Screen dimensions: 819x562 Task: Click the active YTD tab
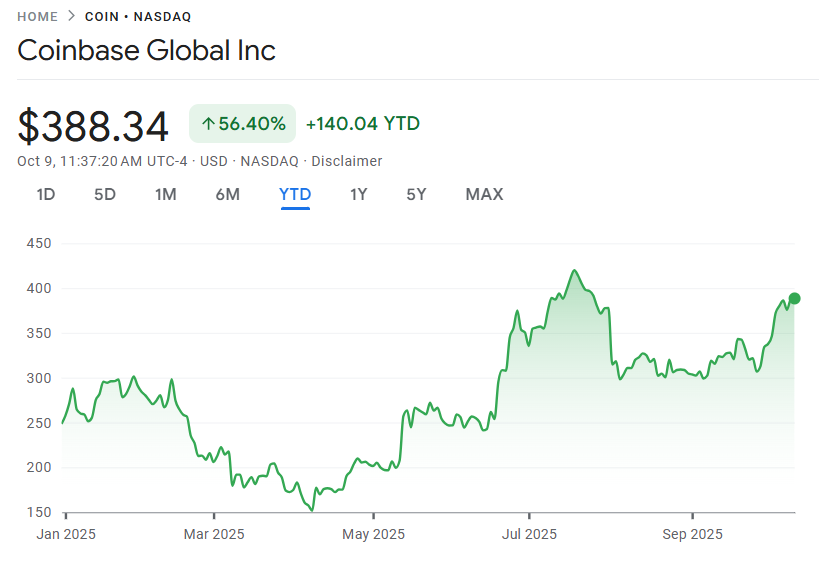click(295, 194)
